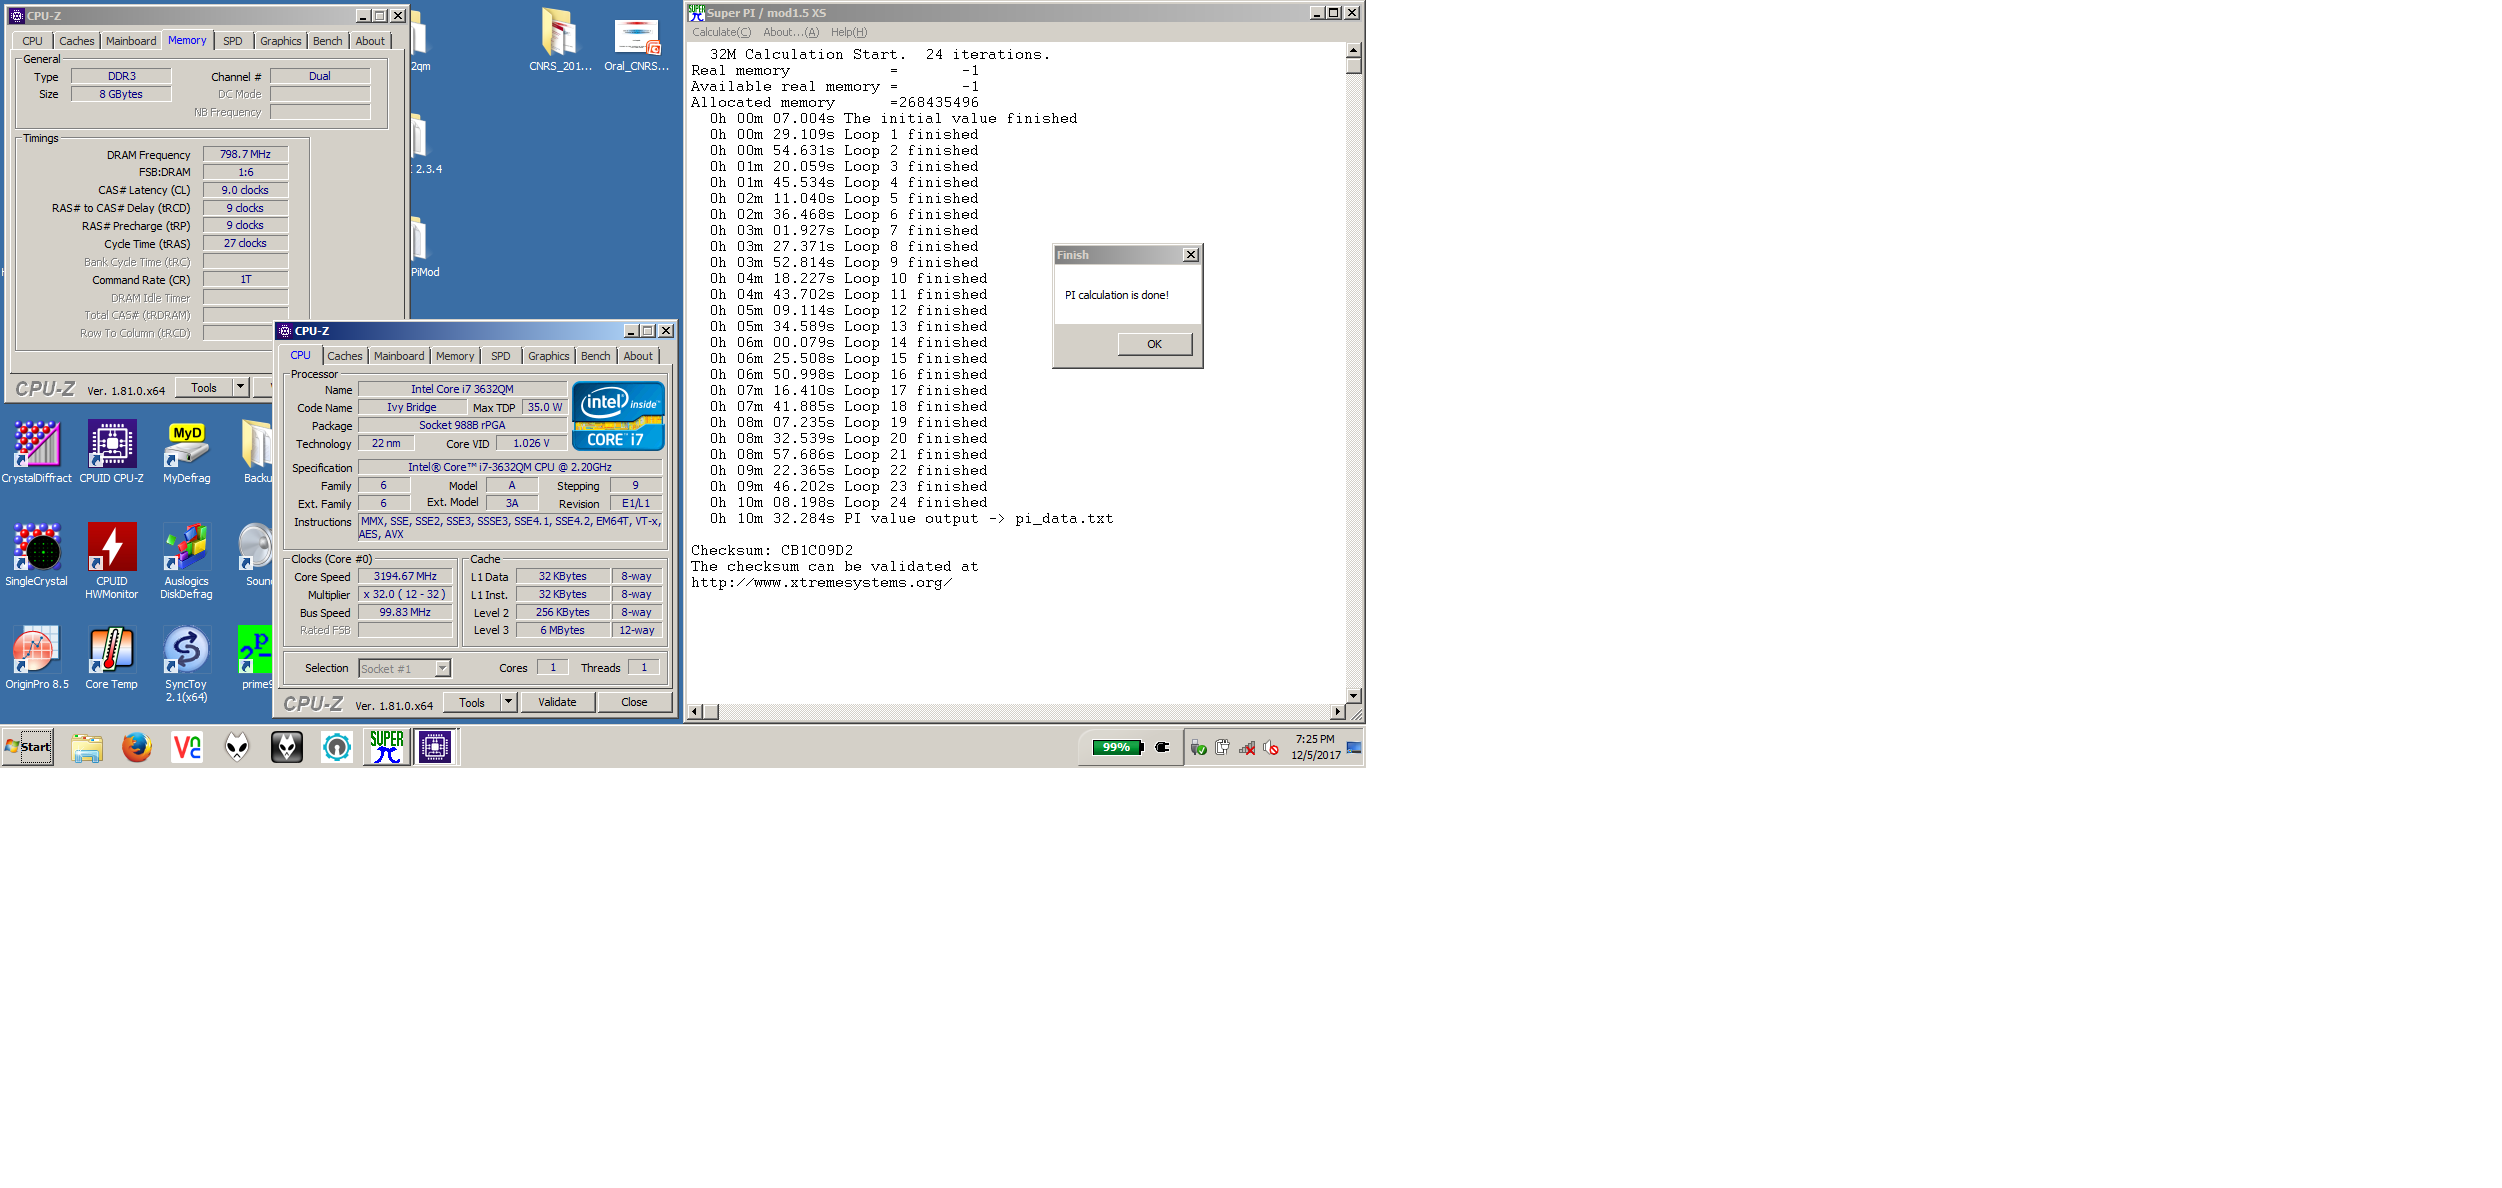Click the Close button in CPU-Z
Image resolution: width=2502 pixels, height=1188 pixels.
click(x=634, y=702)
